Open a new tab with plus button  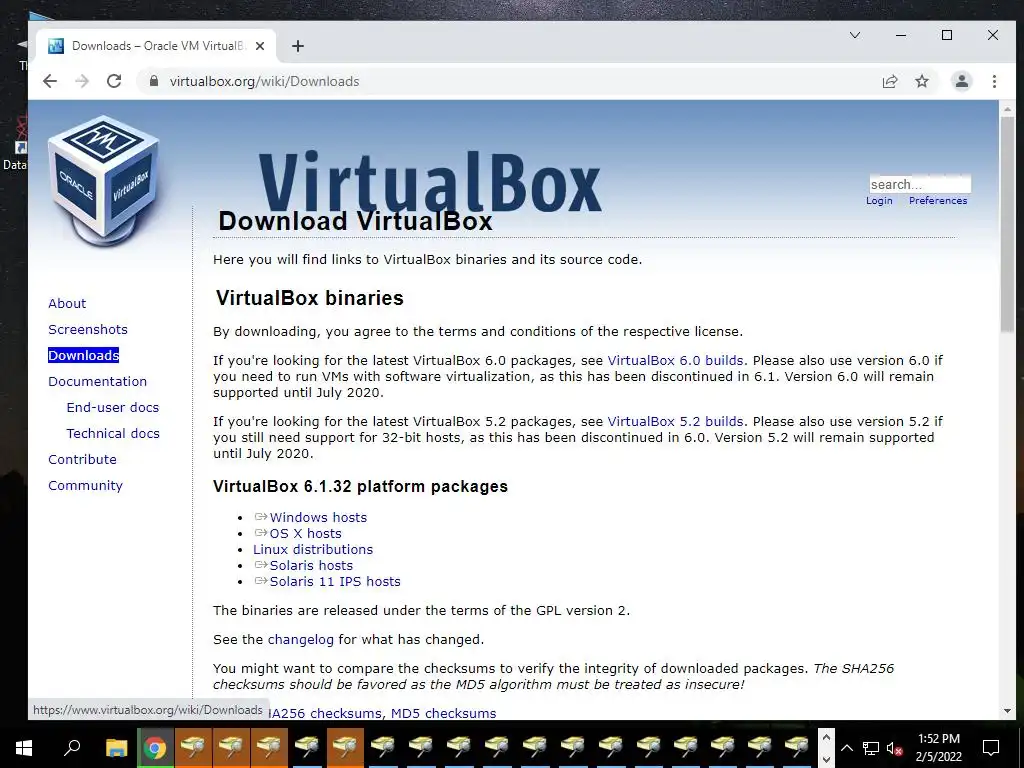298,46
